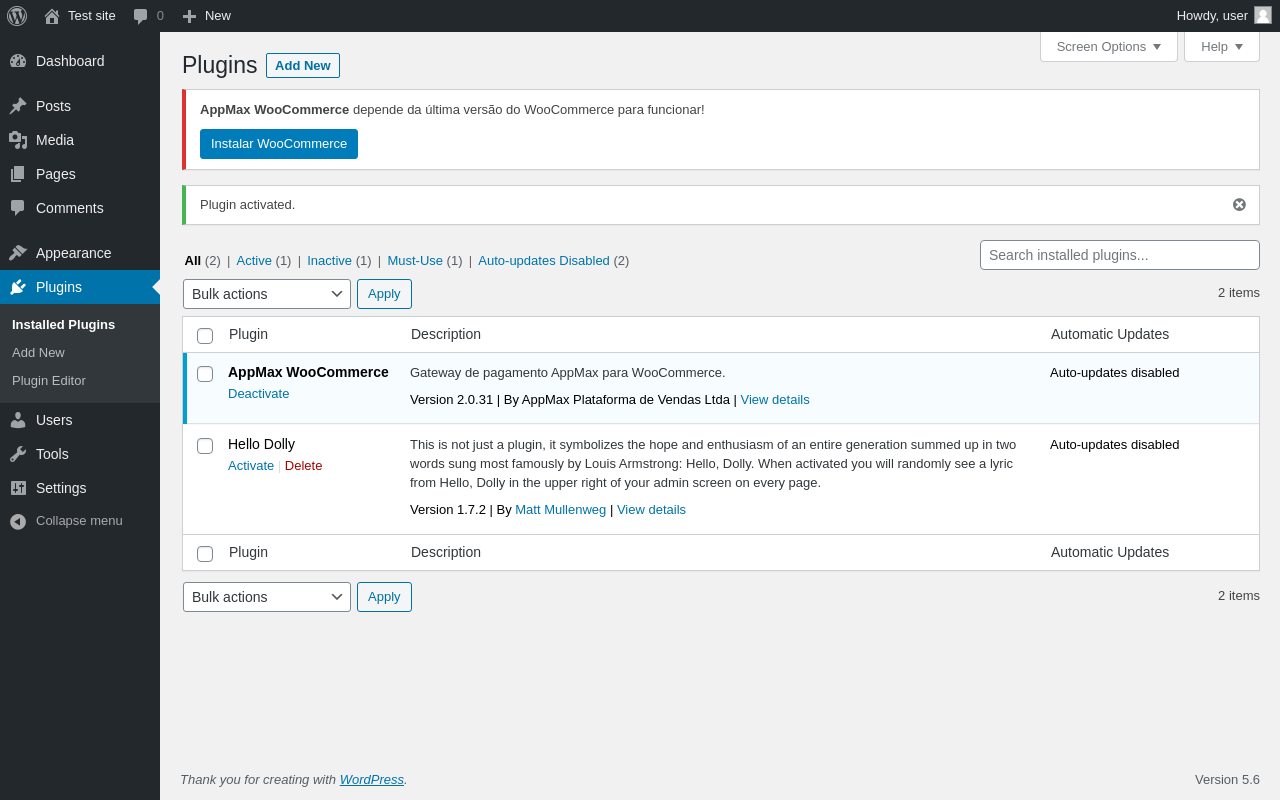Go to the Dashboard menu label

(x=70, y=61)
